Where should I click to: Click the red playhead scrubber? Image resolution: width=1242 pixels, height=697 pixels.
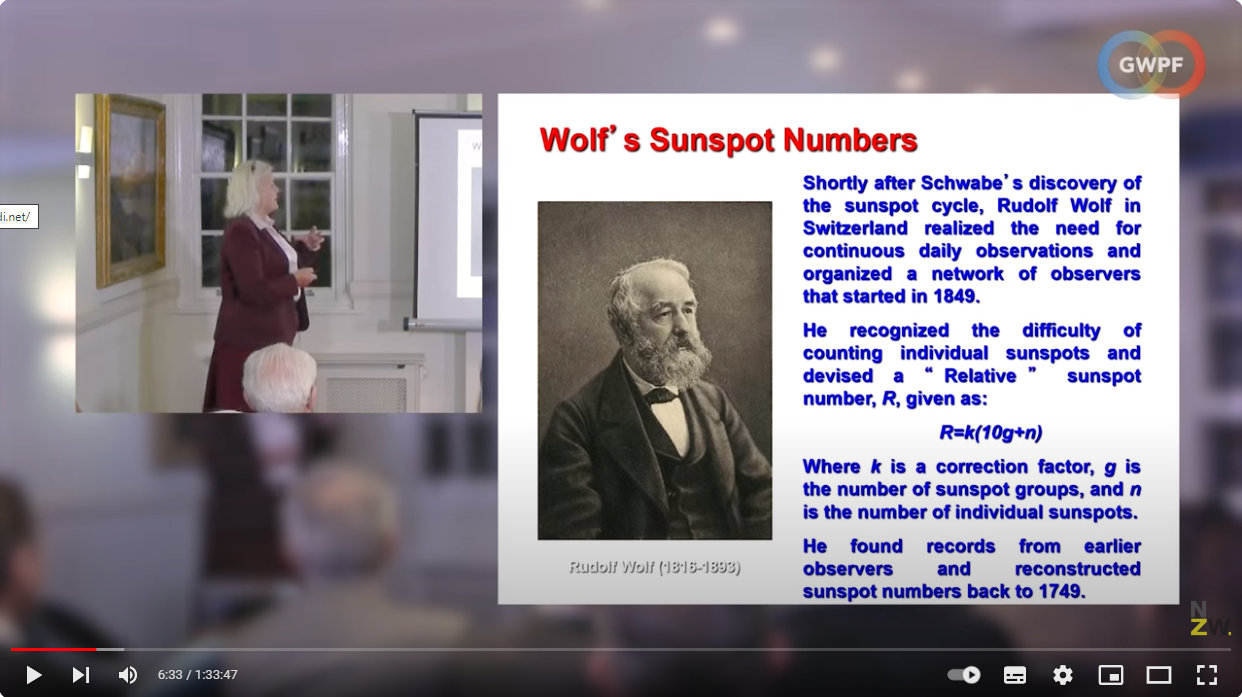point(97,648)
